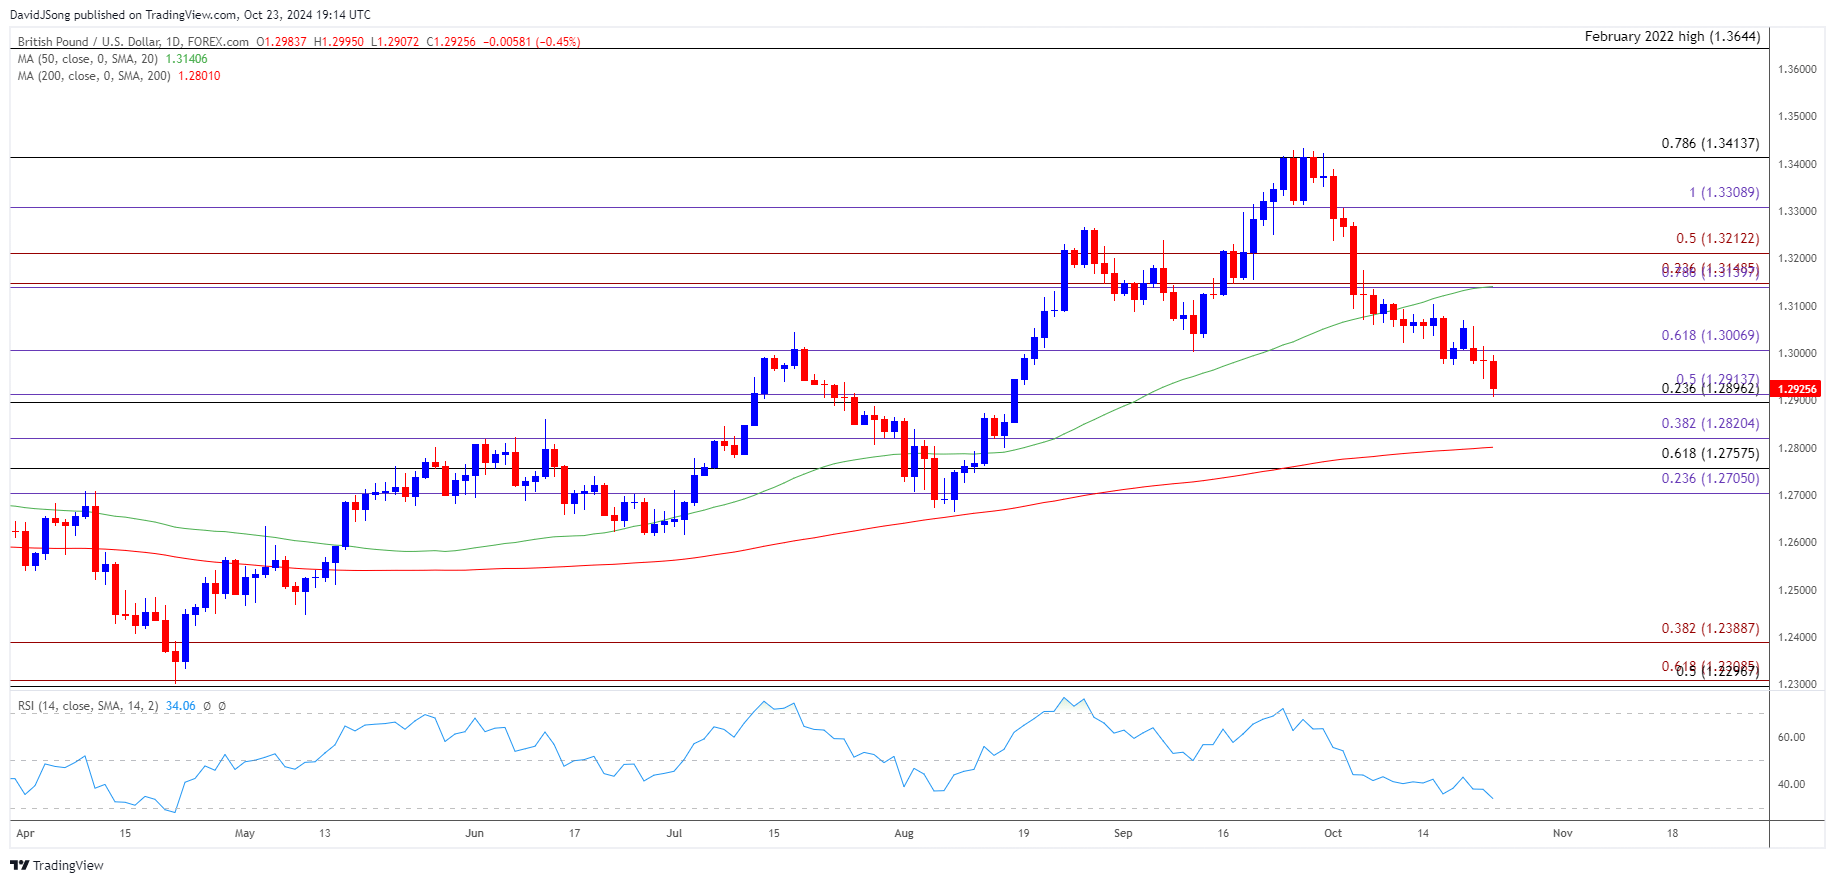Click the 0.618 (1.27575) level label
This screenshot has height=883, width=1835.
click(1709, 453)
